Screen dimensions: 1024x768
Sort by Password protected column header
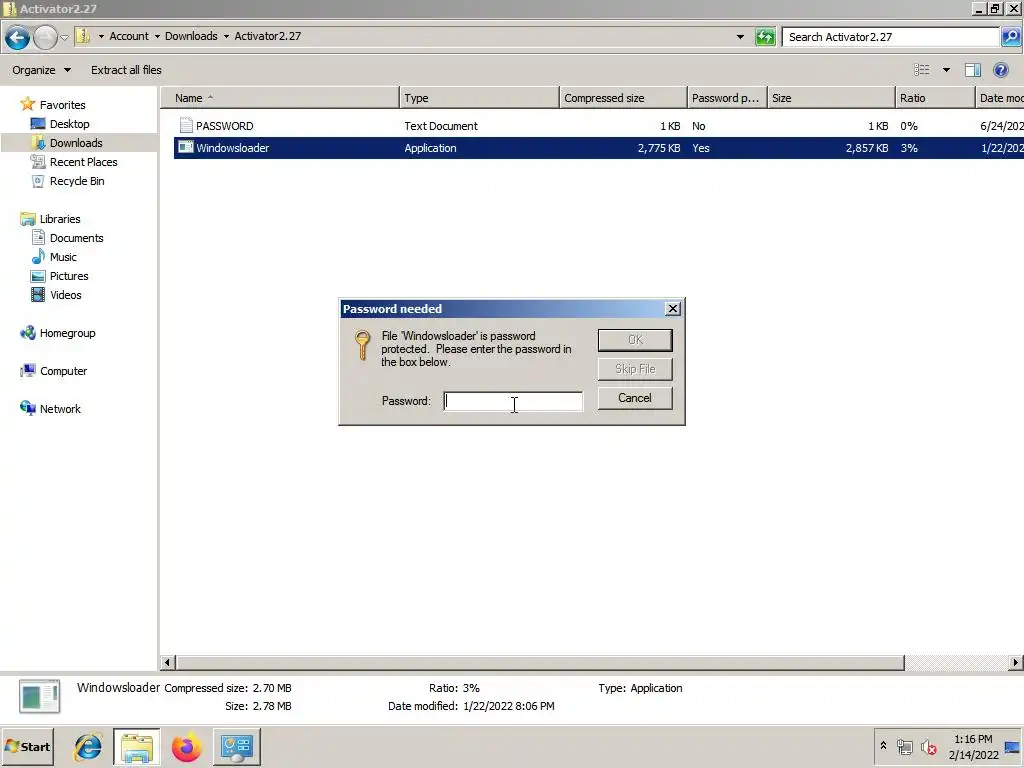coord(727,98)
